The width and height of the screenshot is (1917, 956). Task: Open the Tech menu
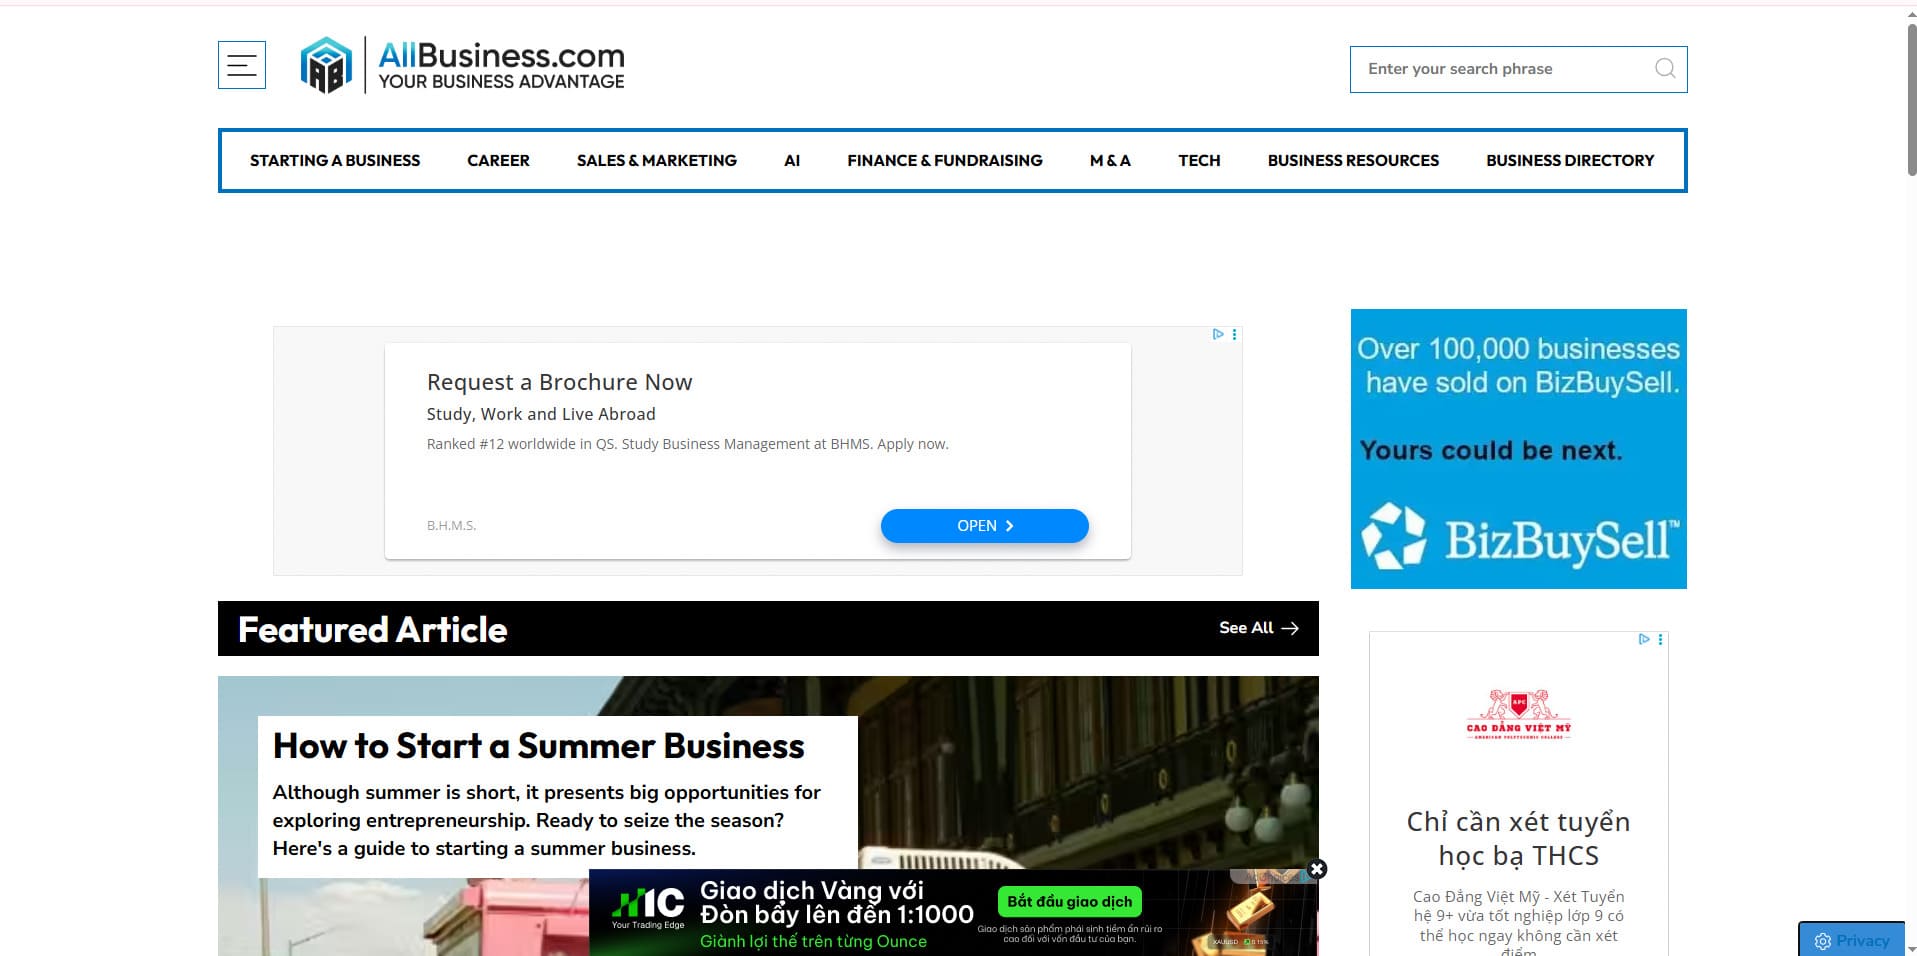pyautogui.click(x=1199, y=160)
